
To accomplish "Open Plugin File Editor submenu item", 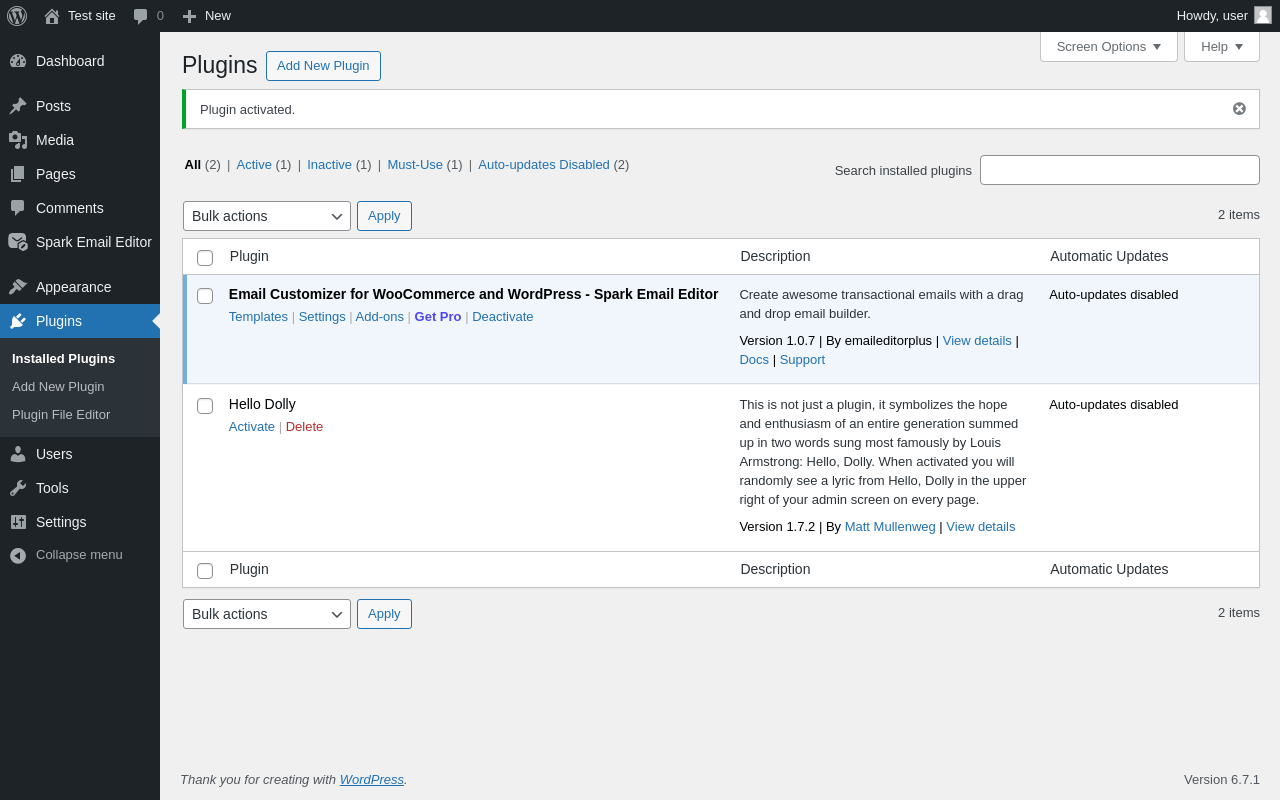I will (x=61, y=415).
